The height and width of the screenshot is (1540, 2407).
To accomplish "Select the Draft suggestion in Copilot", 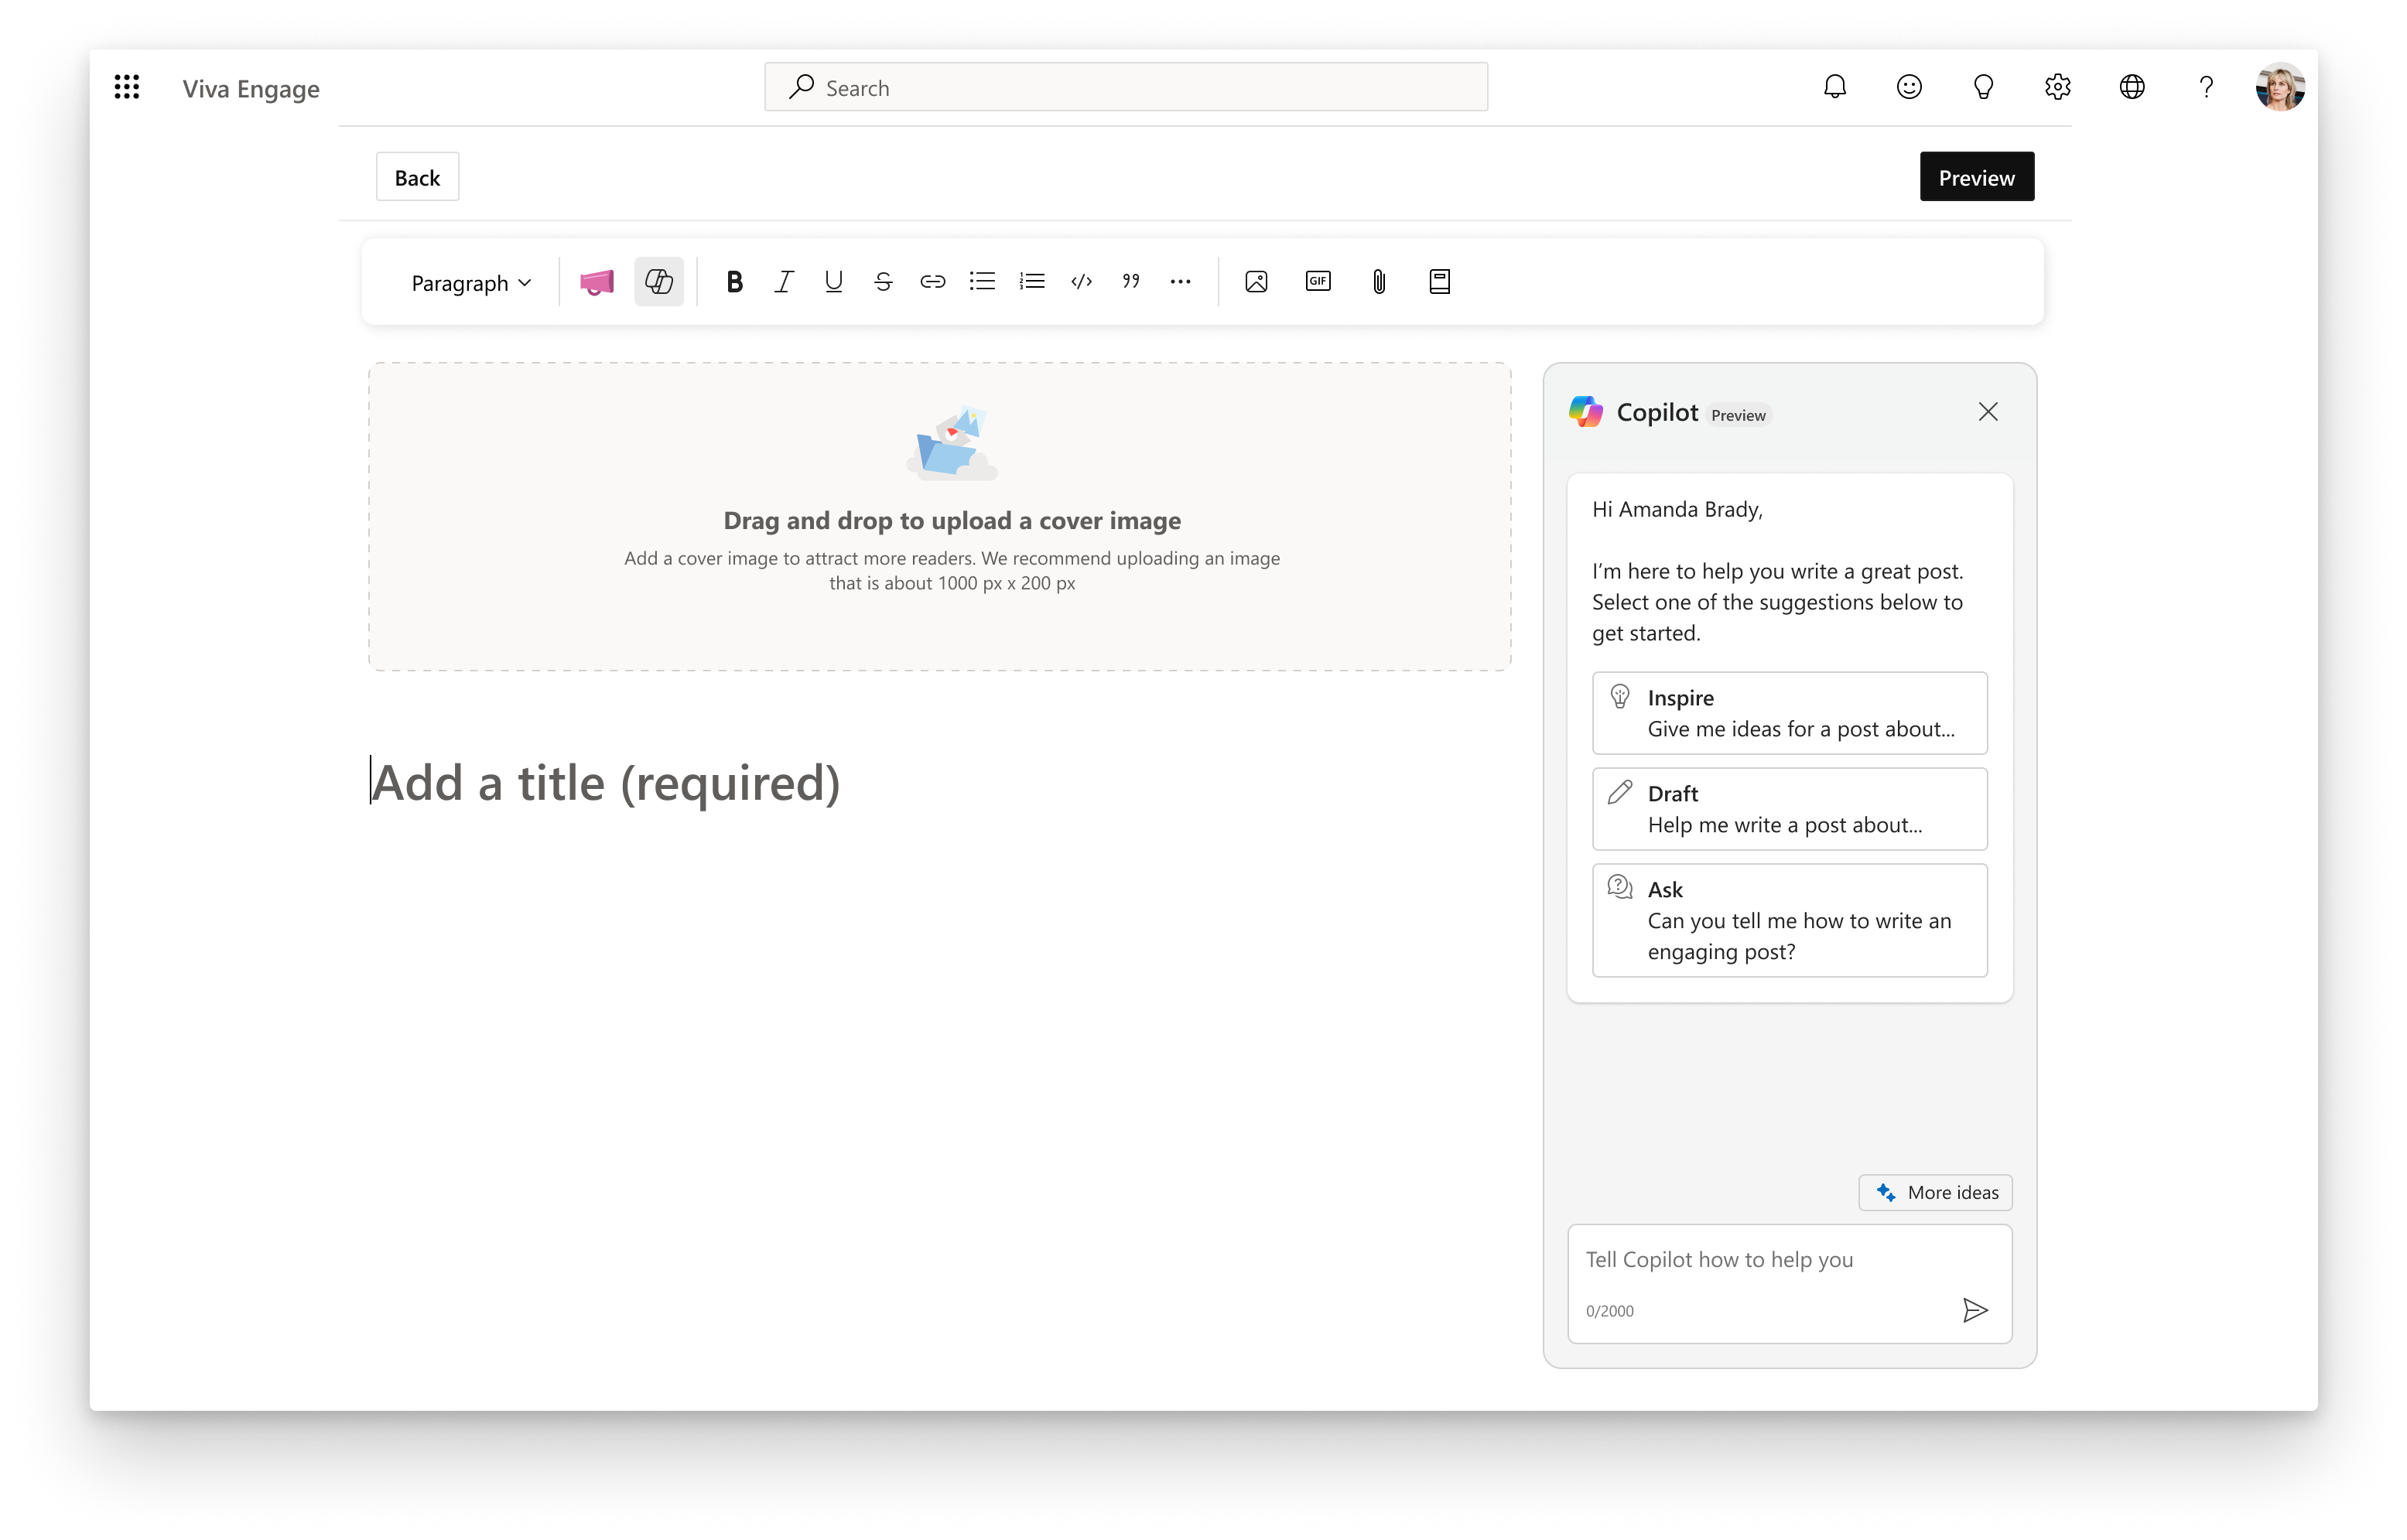I will point(1790,807).
